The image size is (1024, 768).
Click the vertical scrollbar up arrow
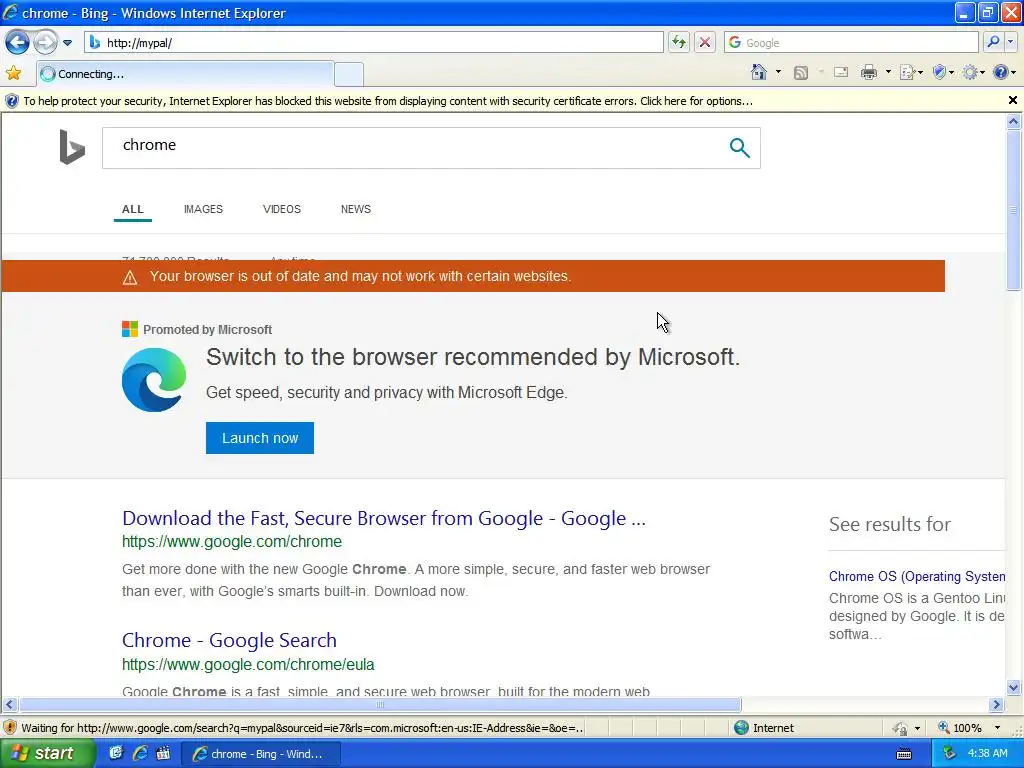coord(1014,121)
